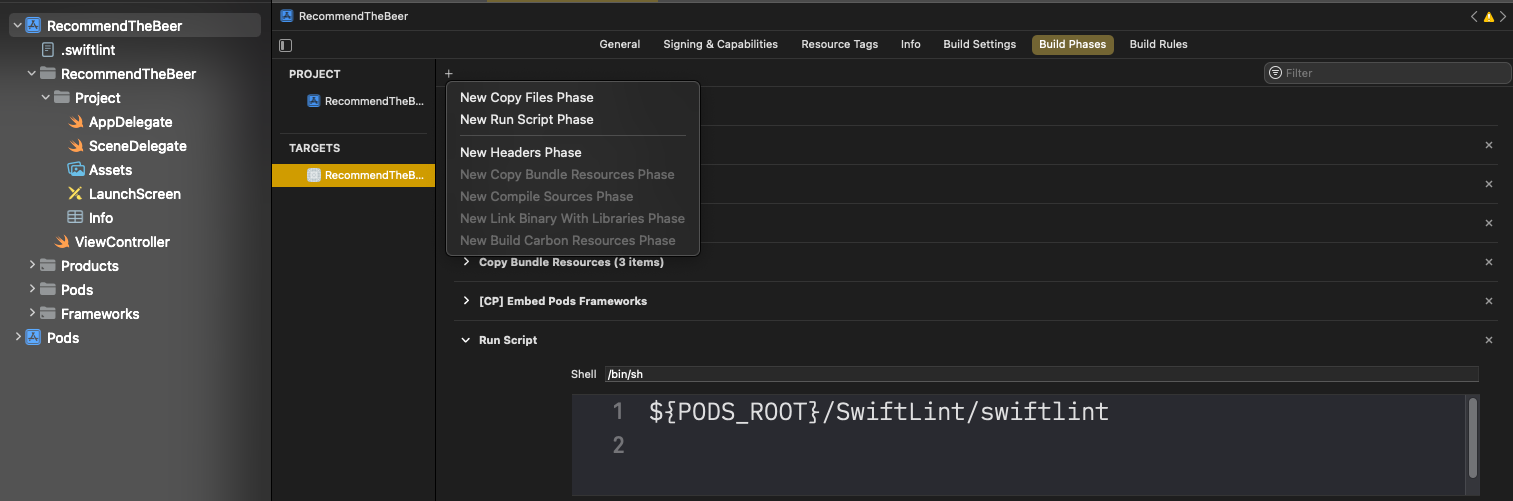1513x501 pixels.
Task: Collapse the Project folder
Action: tap(45, 98)
